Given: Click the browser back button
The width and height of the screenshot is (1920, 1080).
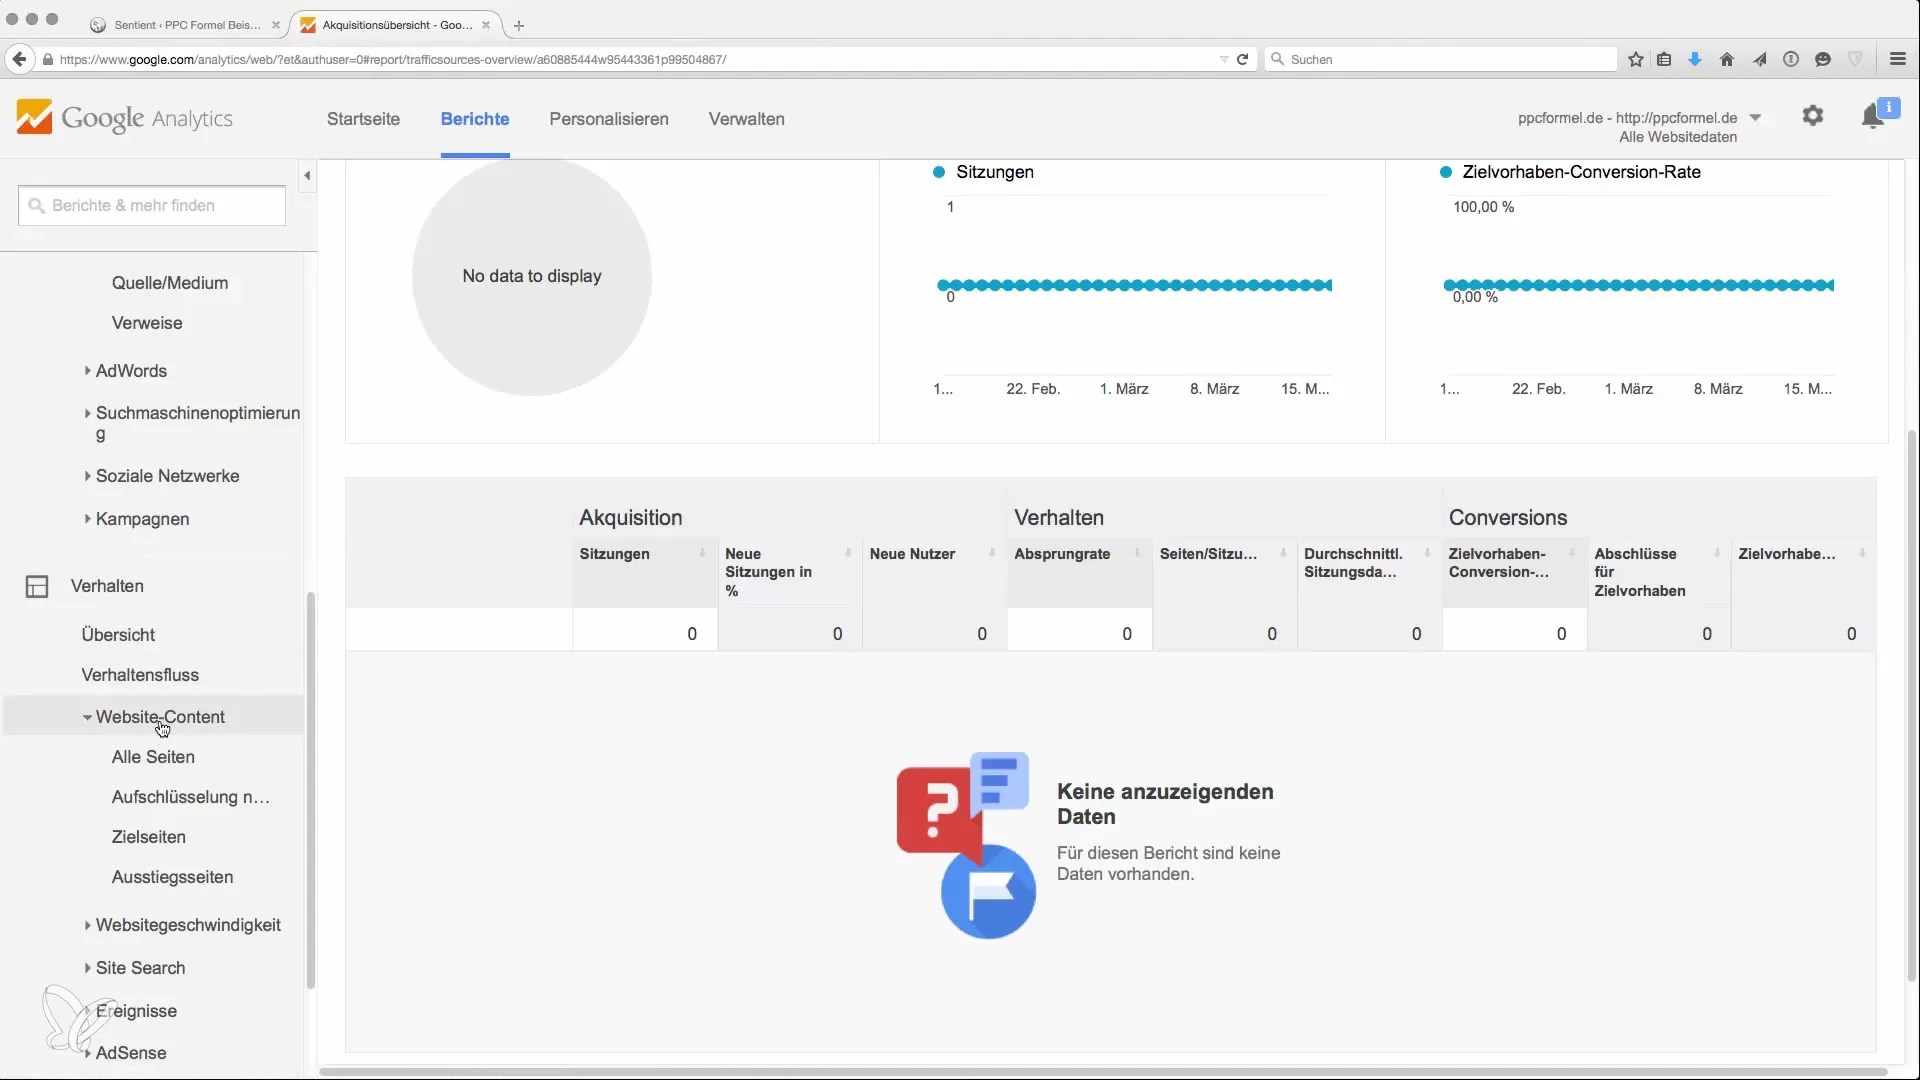Looking at the screenshot, I should [x=19, y=59].
